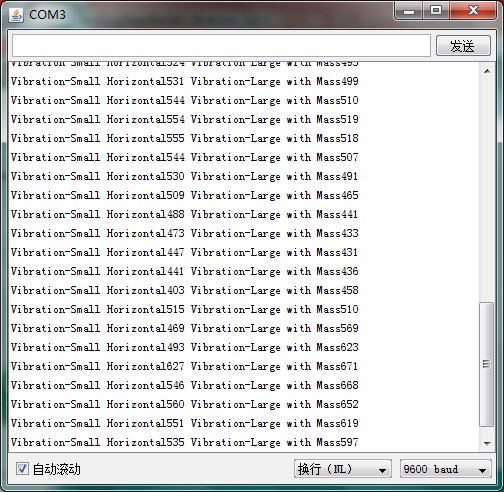Click the Java icon in the title bar
Image resolution: width=504 pixels, height=492 pixels.
pyautogui.click(x=16, y=15)
